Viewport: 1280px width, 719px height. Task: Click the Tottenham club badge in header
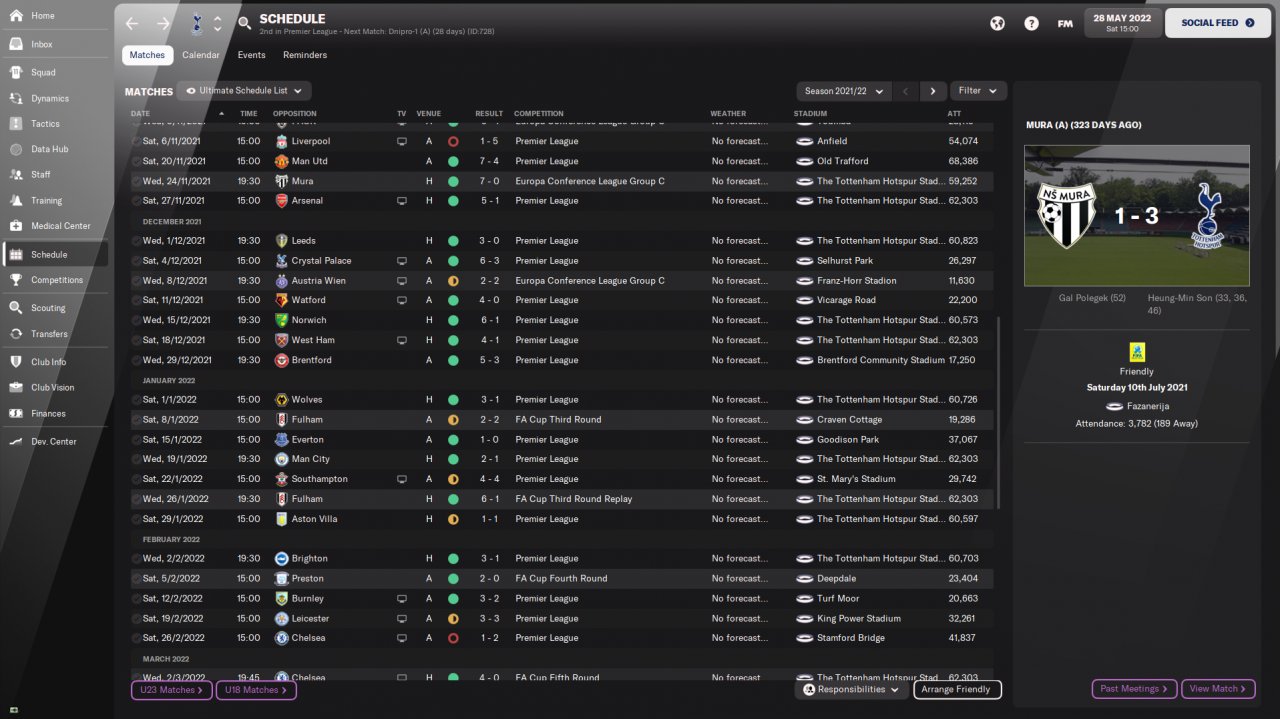point(196,23)
